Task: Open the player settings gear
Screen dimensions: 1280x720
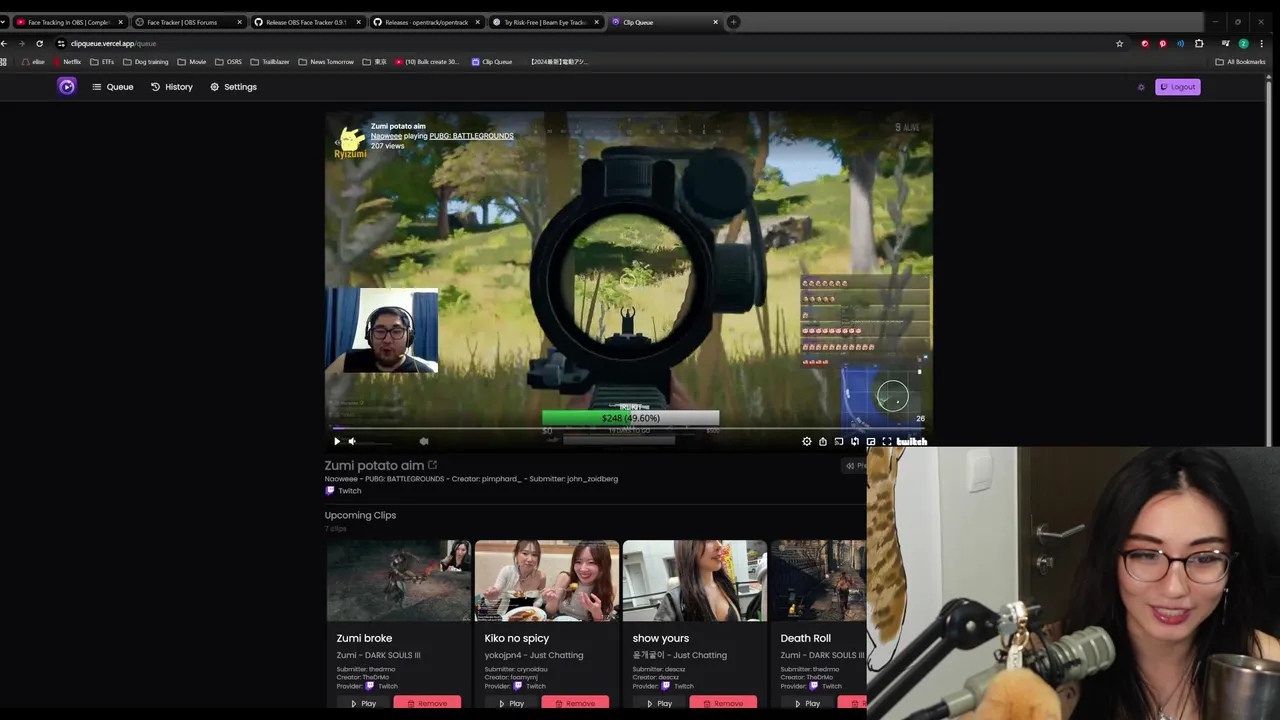Action: click(x=807, y=441)
